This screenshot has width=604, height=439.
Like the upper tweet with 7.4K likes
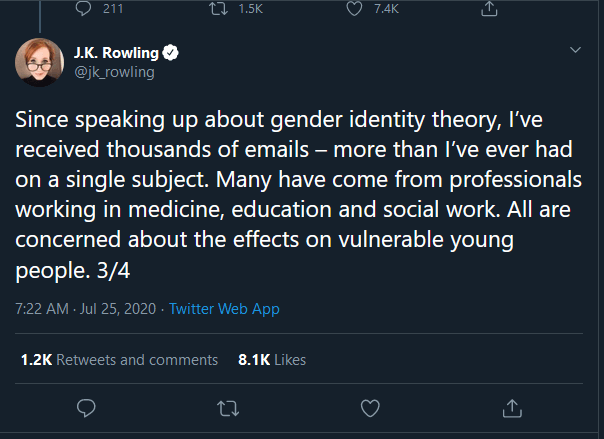point(352,9)
